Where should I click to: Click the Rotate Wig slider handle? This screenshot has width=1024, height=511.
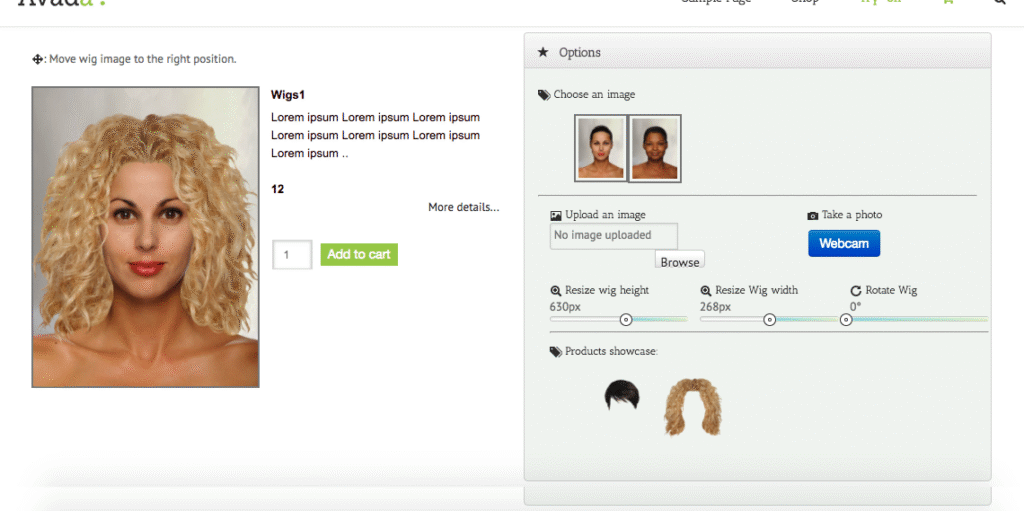pos(846,320)
